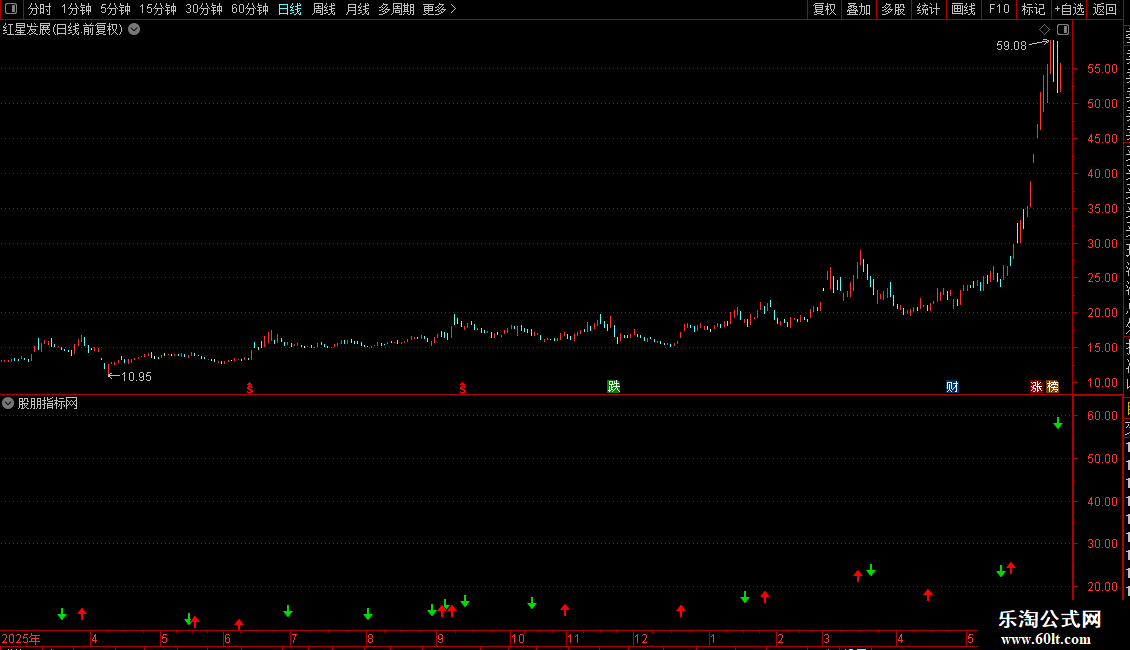Click the blue 财 financial marker
The width and height of the screenshot is (1130, 650).
[x=952, y=387]
